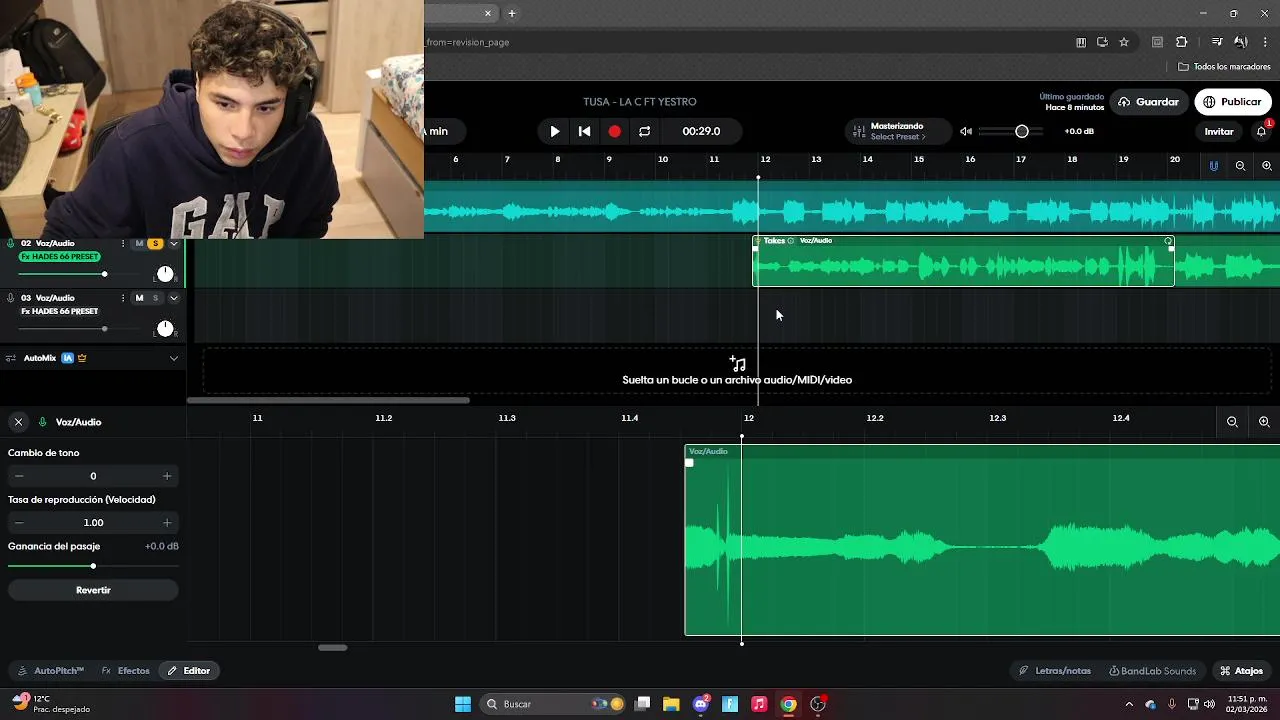This screenshot has height=720, width=1280.
Task: Toggle solo on track 03 Voz/Audio
Action: tap(155, 298)
